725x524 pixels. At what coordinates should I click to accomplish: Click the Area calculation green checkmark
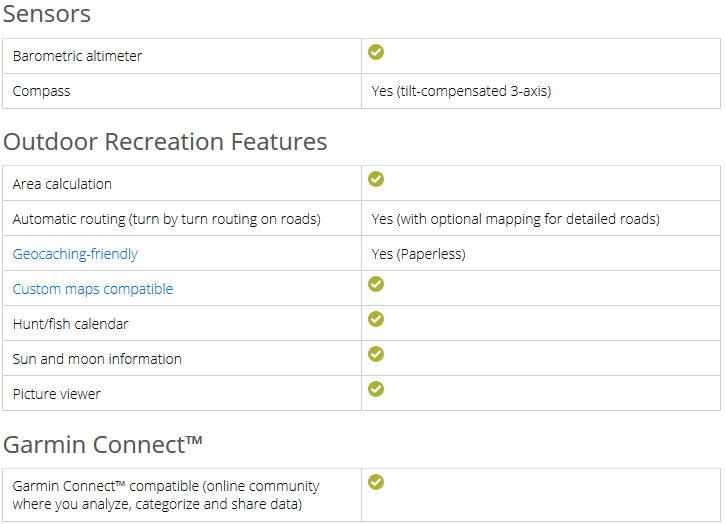click(376, 179)
